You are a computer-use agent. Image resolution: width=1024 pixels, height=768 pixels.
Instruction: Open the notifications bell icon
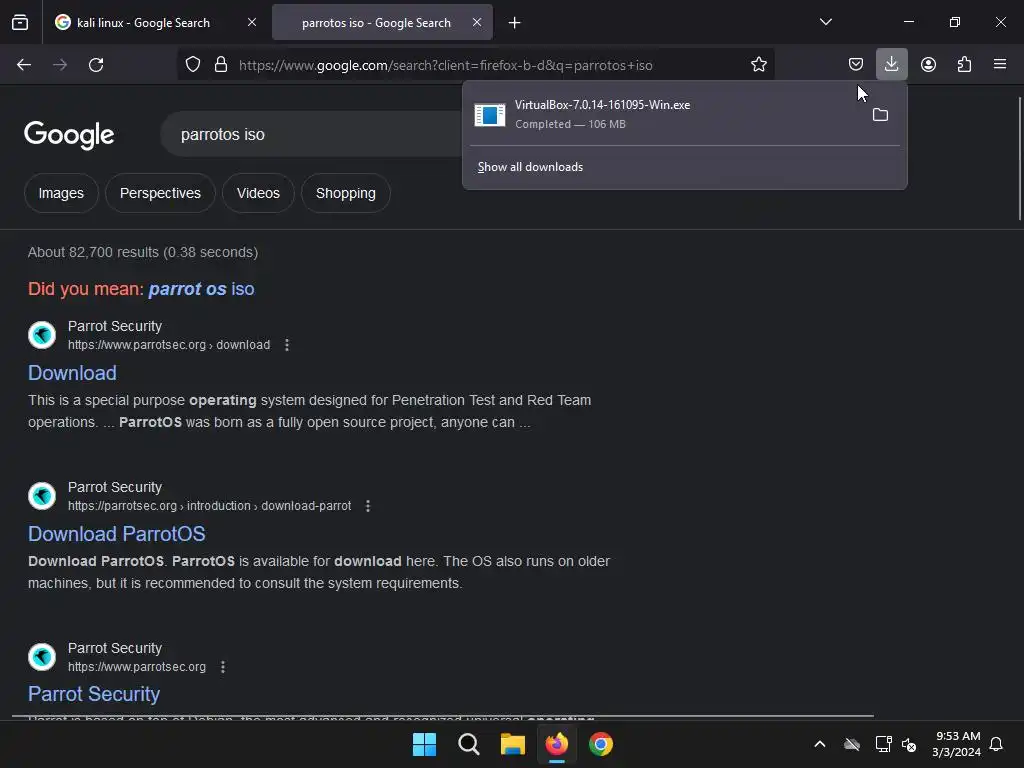tap(997, 744)
